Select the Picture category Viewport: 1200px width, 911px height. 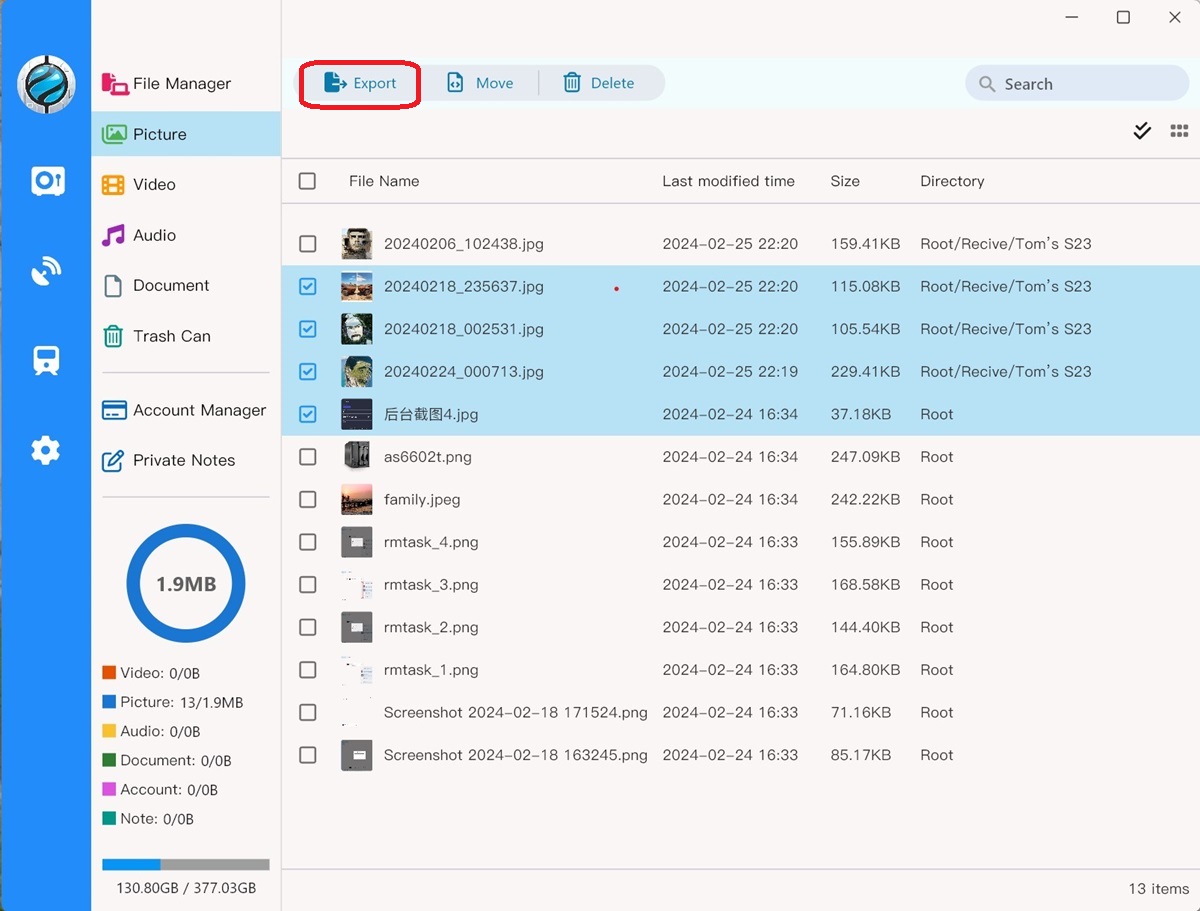point(186,134)
